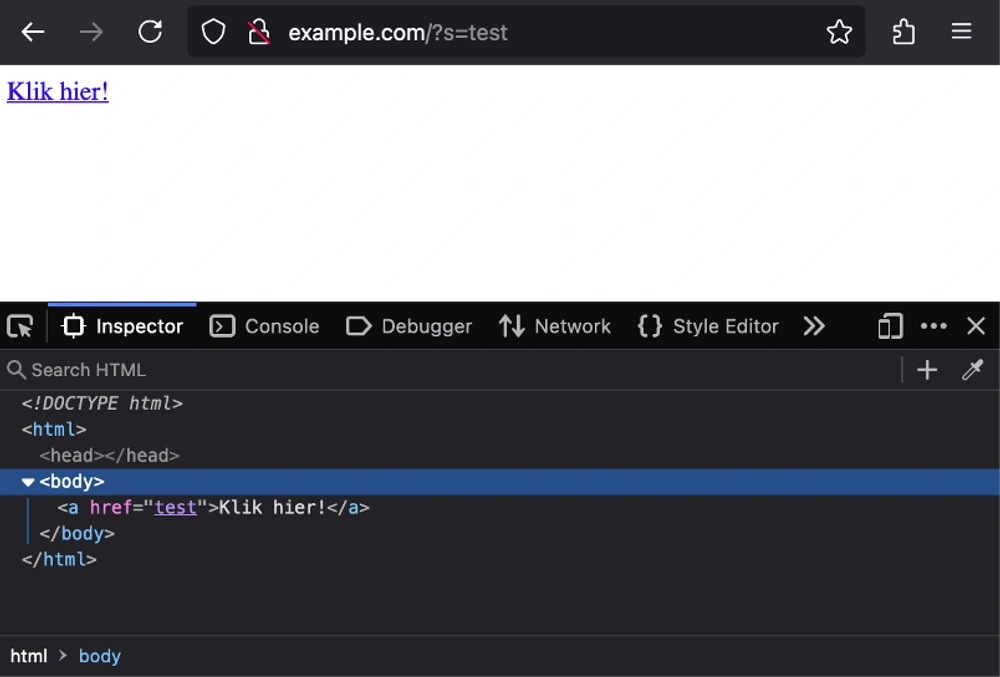1000x677 pixels.
Task: Click the plus button to create new node
Action: (927, 370)
